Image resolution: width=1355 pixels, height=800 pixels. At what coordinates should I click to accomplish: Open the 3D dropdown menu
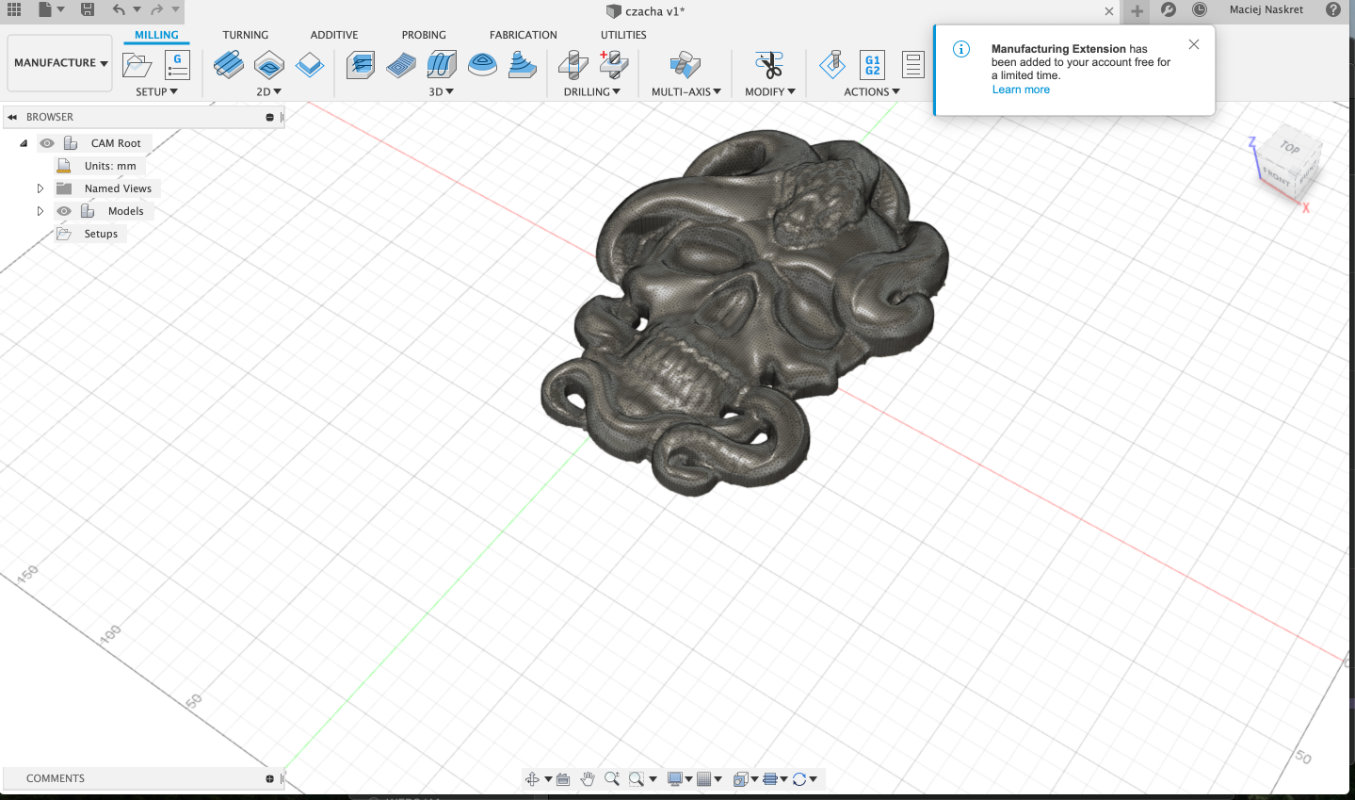(x=442, y=91)
